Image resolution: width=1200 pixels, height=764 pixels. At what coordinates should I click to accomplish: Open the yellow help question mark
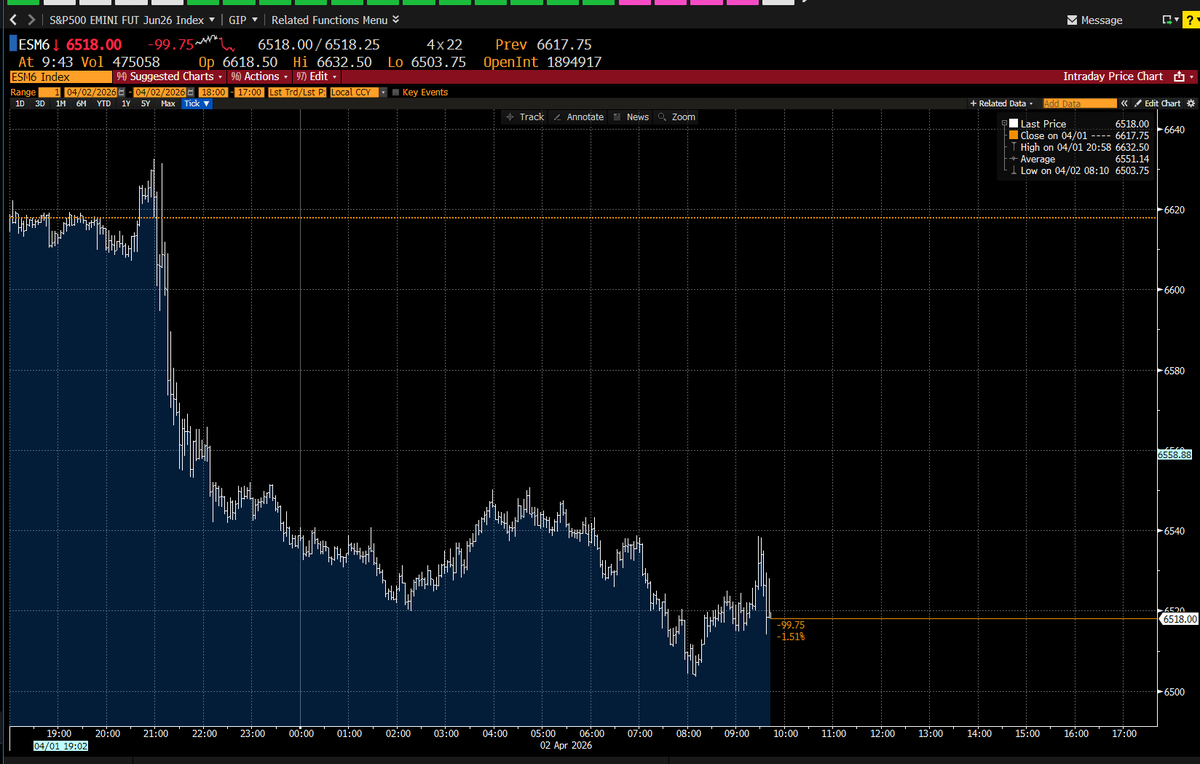(x=1189, y=20)
